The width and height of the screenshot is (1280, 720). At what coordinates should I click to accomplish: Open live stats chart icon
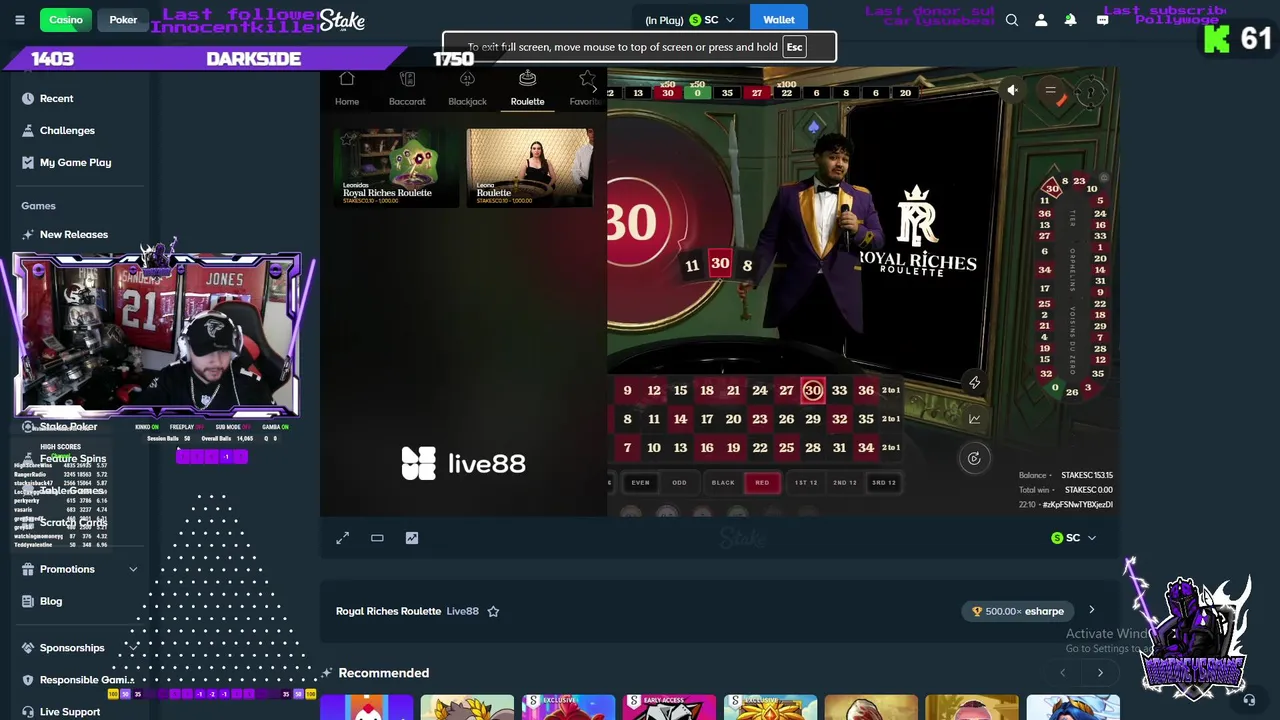coord(411,538)
